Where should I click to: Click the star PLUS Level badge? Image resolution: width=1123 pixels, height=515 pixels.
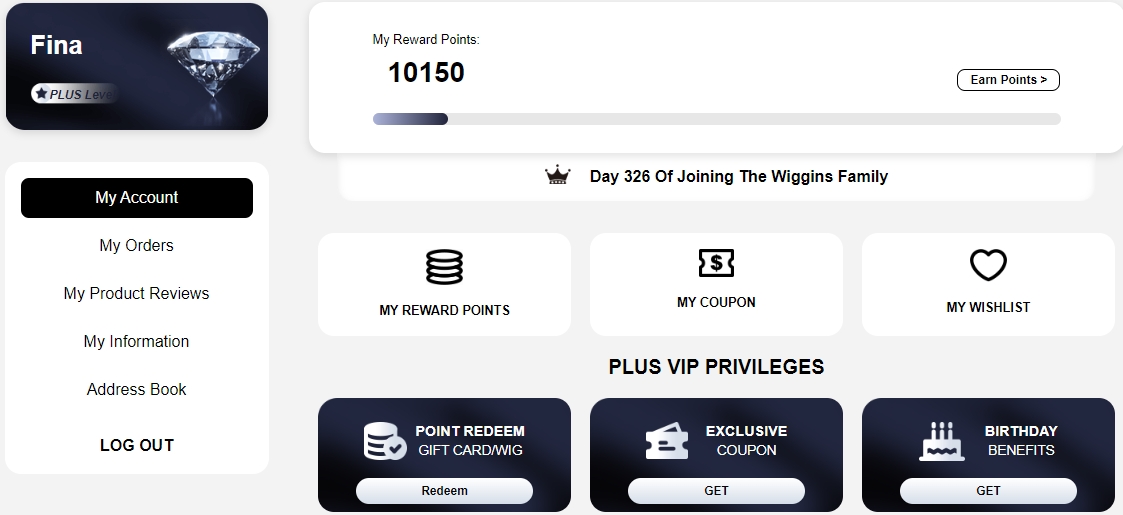pos(74,94)
